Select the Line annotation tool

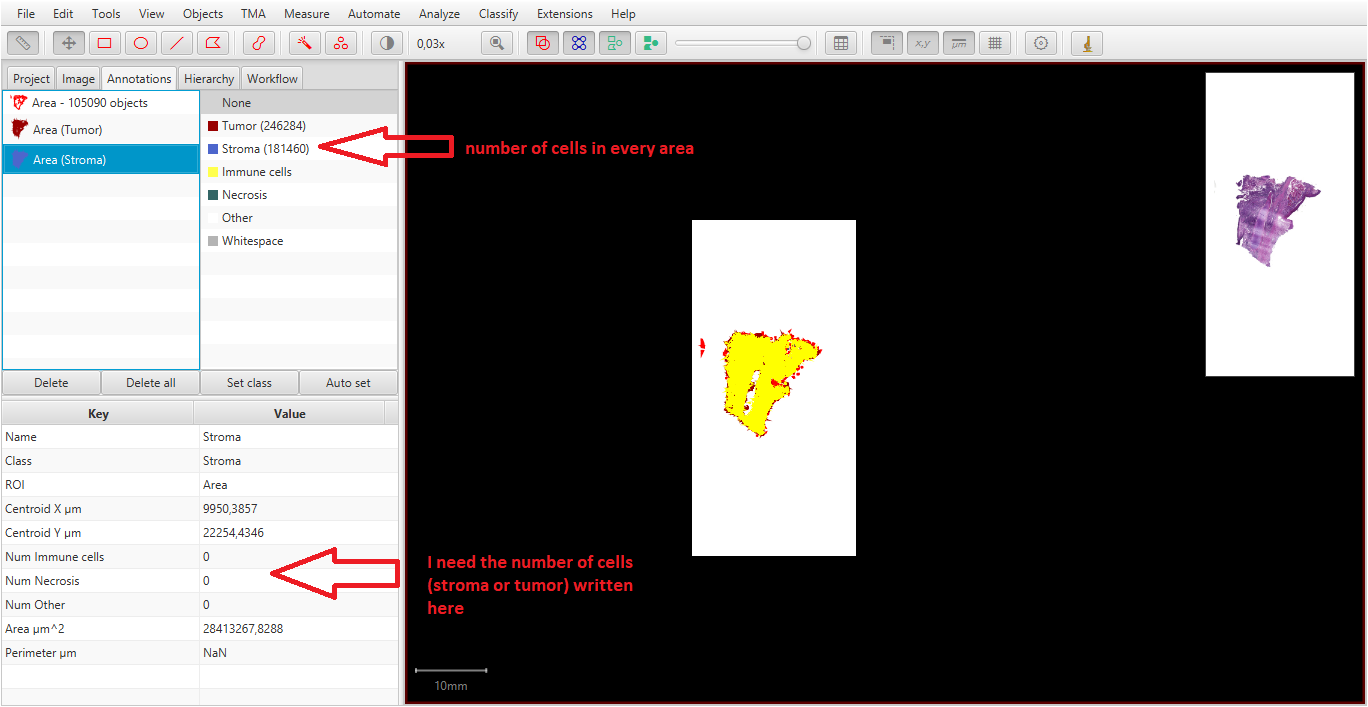pyautogui.click(x=177, y=43)
